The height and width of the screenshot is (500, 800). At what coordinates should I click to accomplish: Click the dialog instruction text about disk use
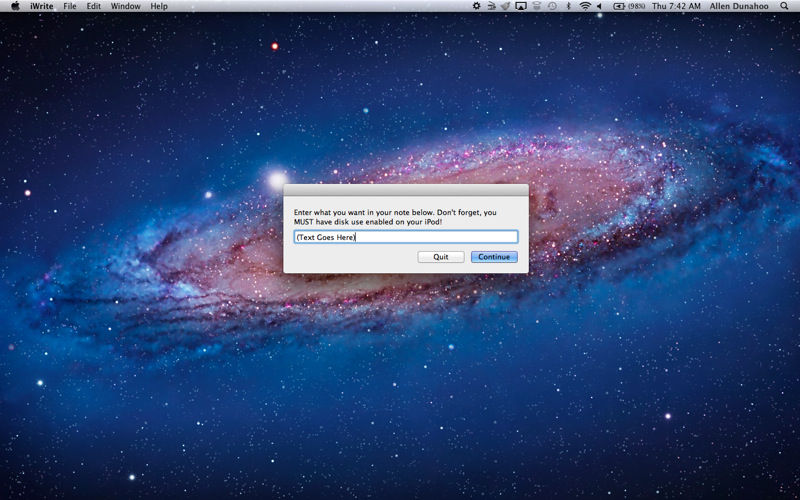395,217
